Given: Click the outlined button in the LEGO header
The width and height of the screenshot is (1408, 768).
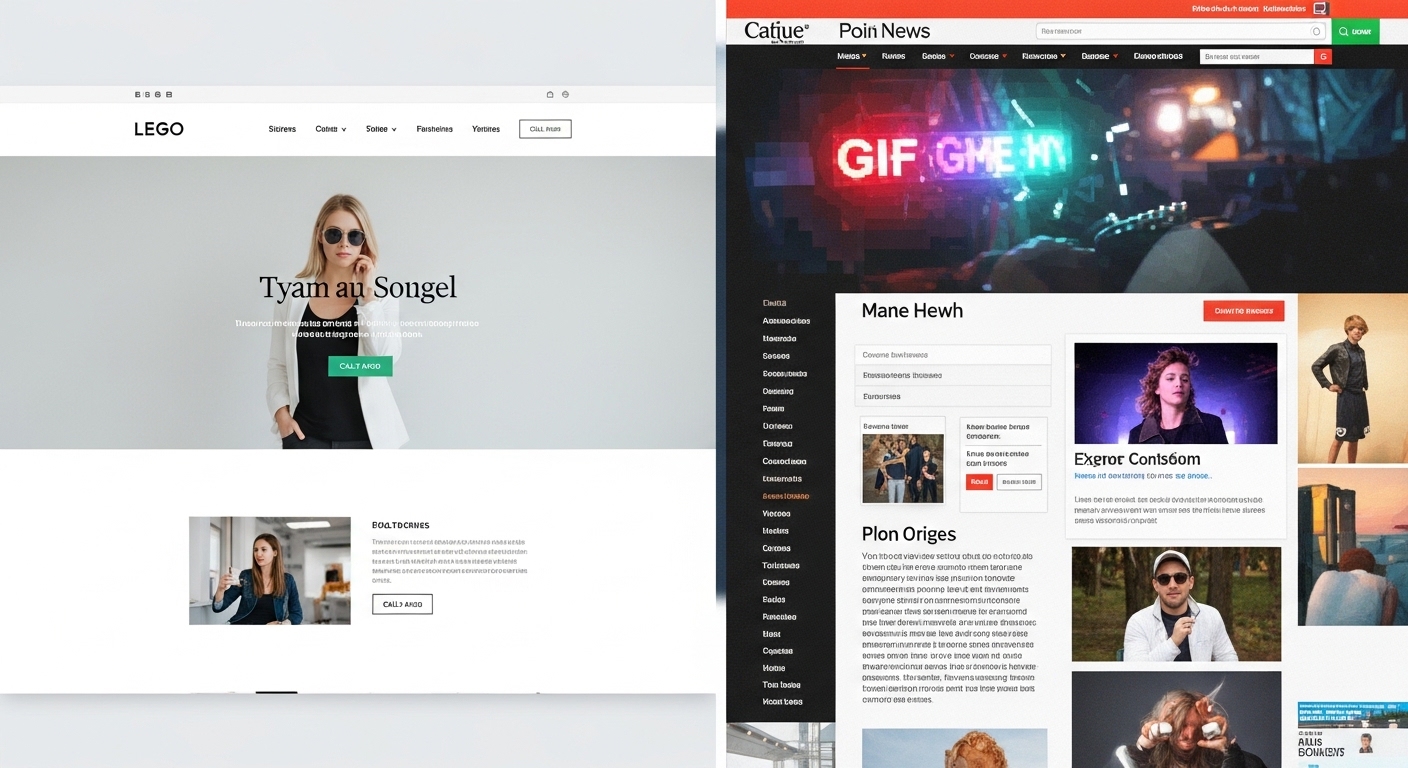Looking at the screenshot, I should (x=545, y=129).
